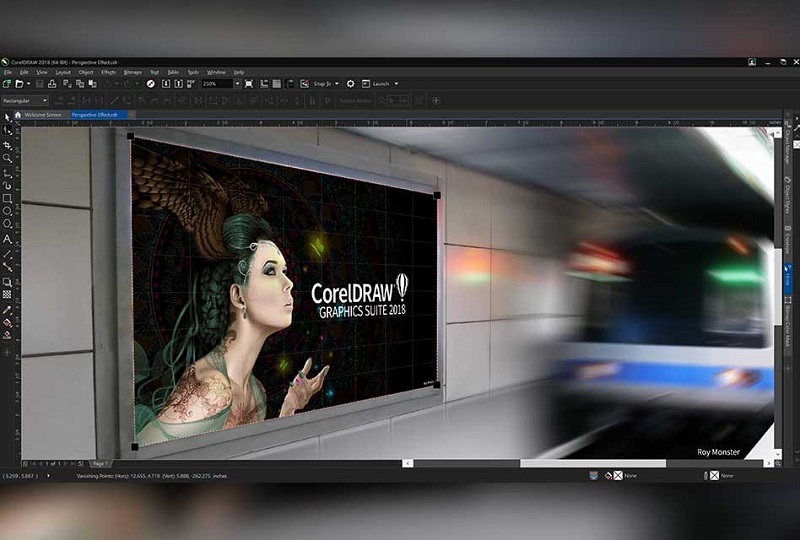800x540 pixels.
Task: Expand the Launch dropdown
Action: 396,84
